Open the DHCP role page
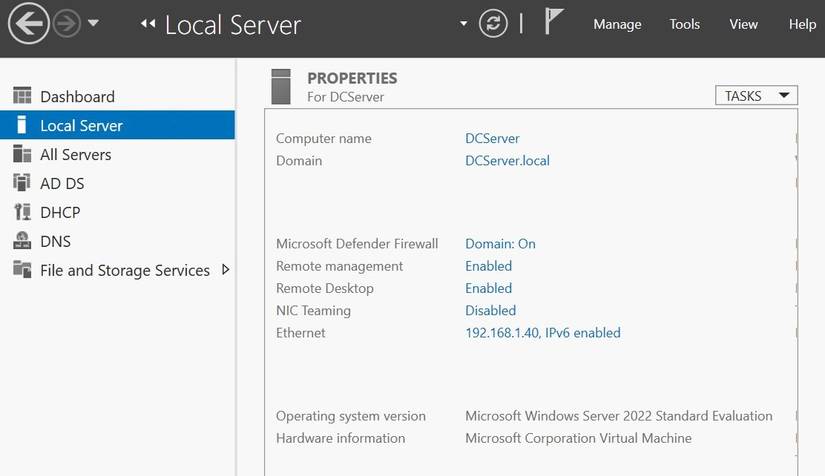This screenshot has width=825, height=476. click(x=61, y=212)
